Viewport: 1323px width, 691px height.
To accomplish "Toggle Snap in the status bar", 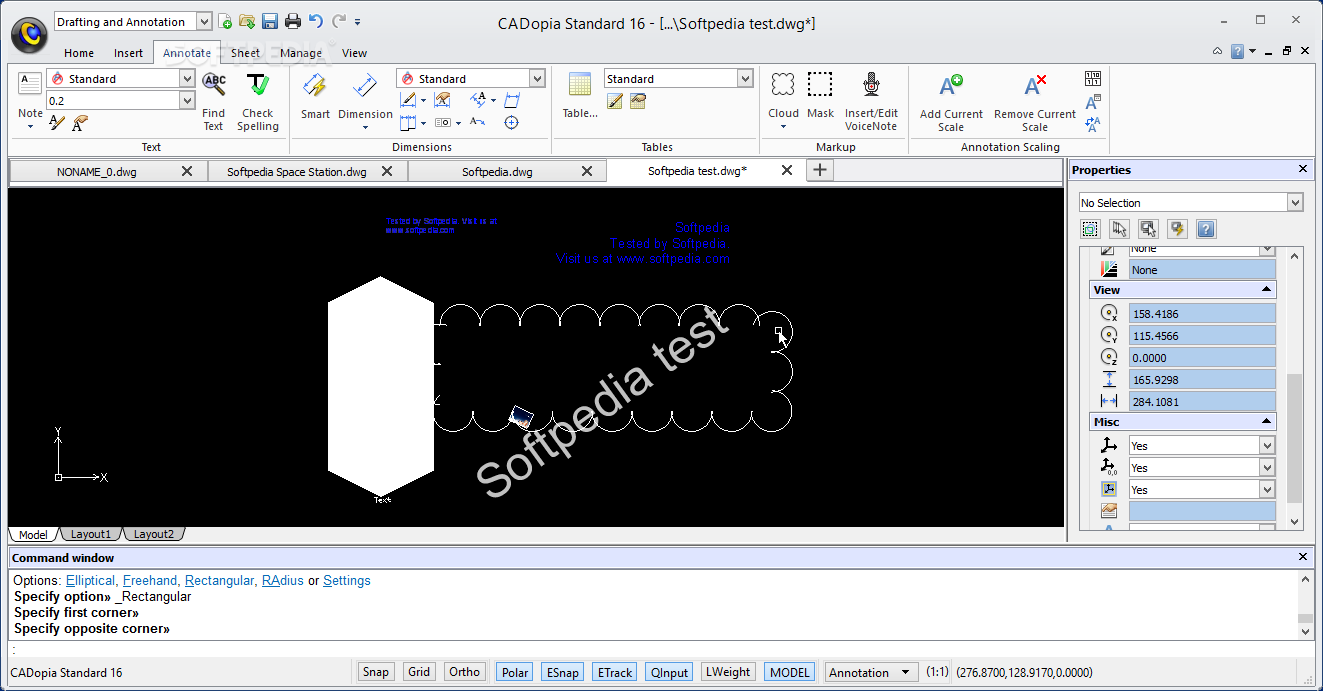I will point(376,672).
